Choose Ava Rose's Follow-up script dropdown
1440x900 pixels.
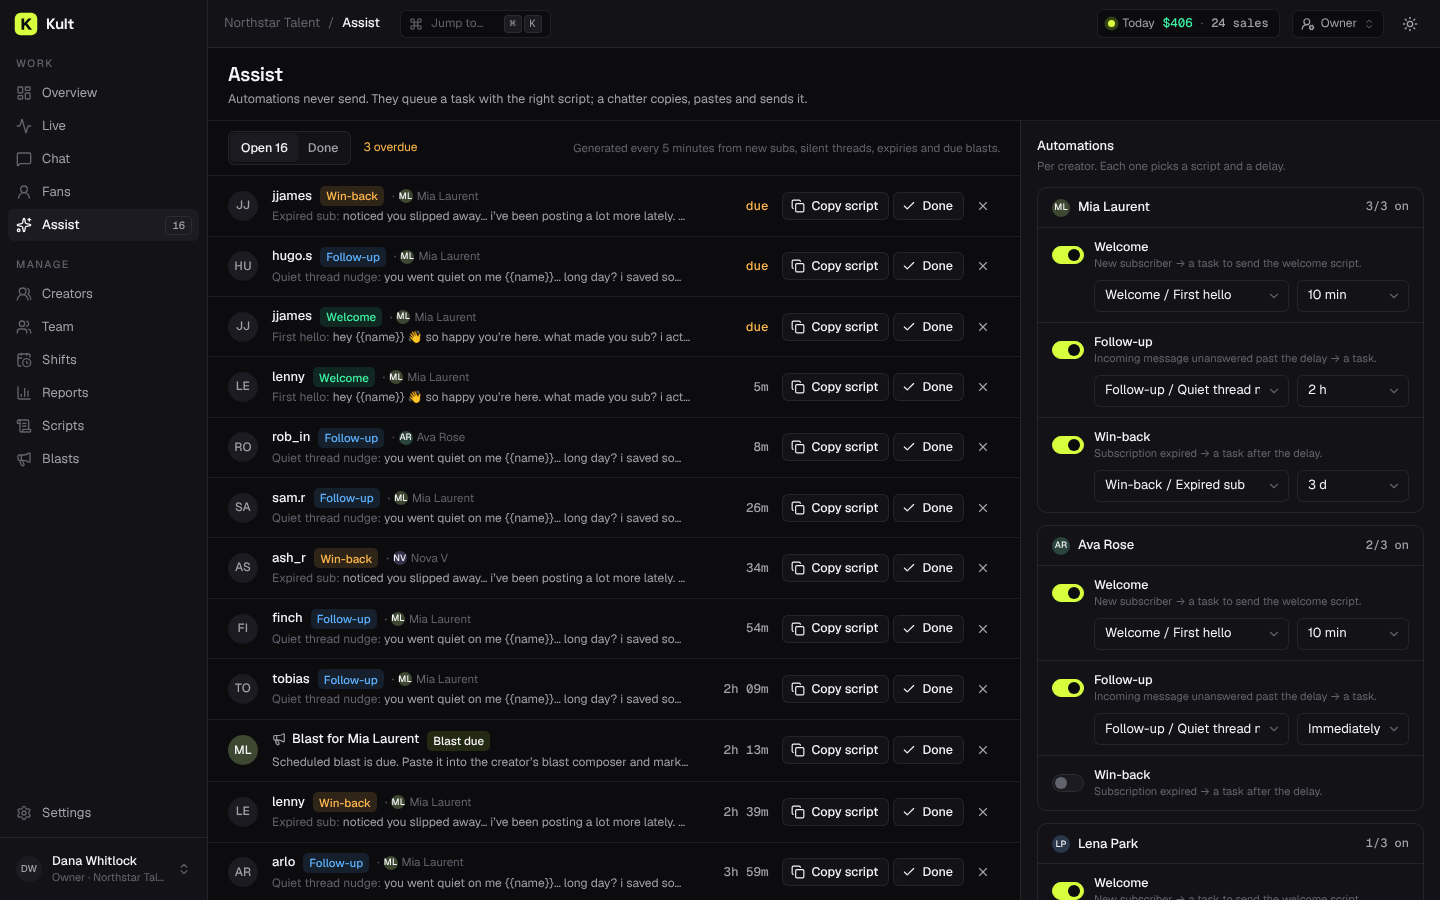(1191, 729)
